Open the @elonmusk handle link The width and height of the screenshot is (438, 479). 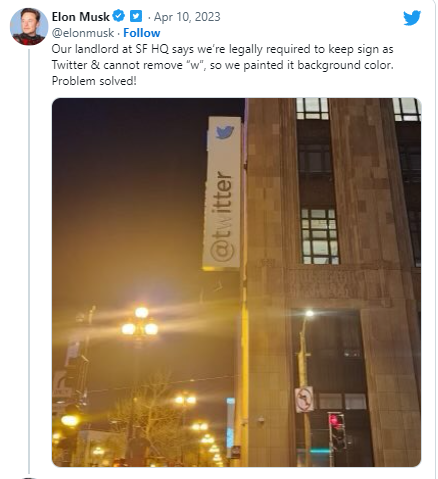tap(83, 33)
